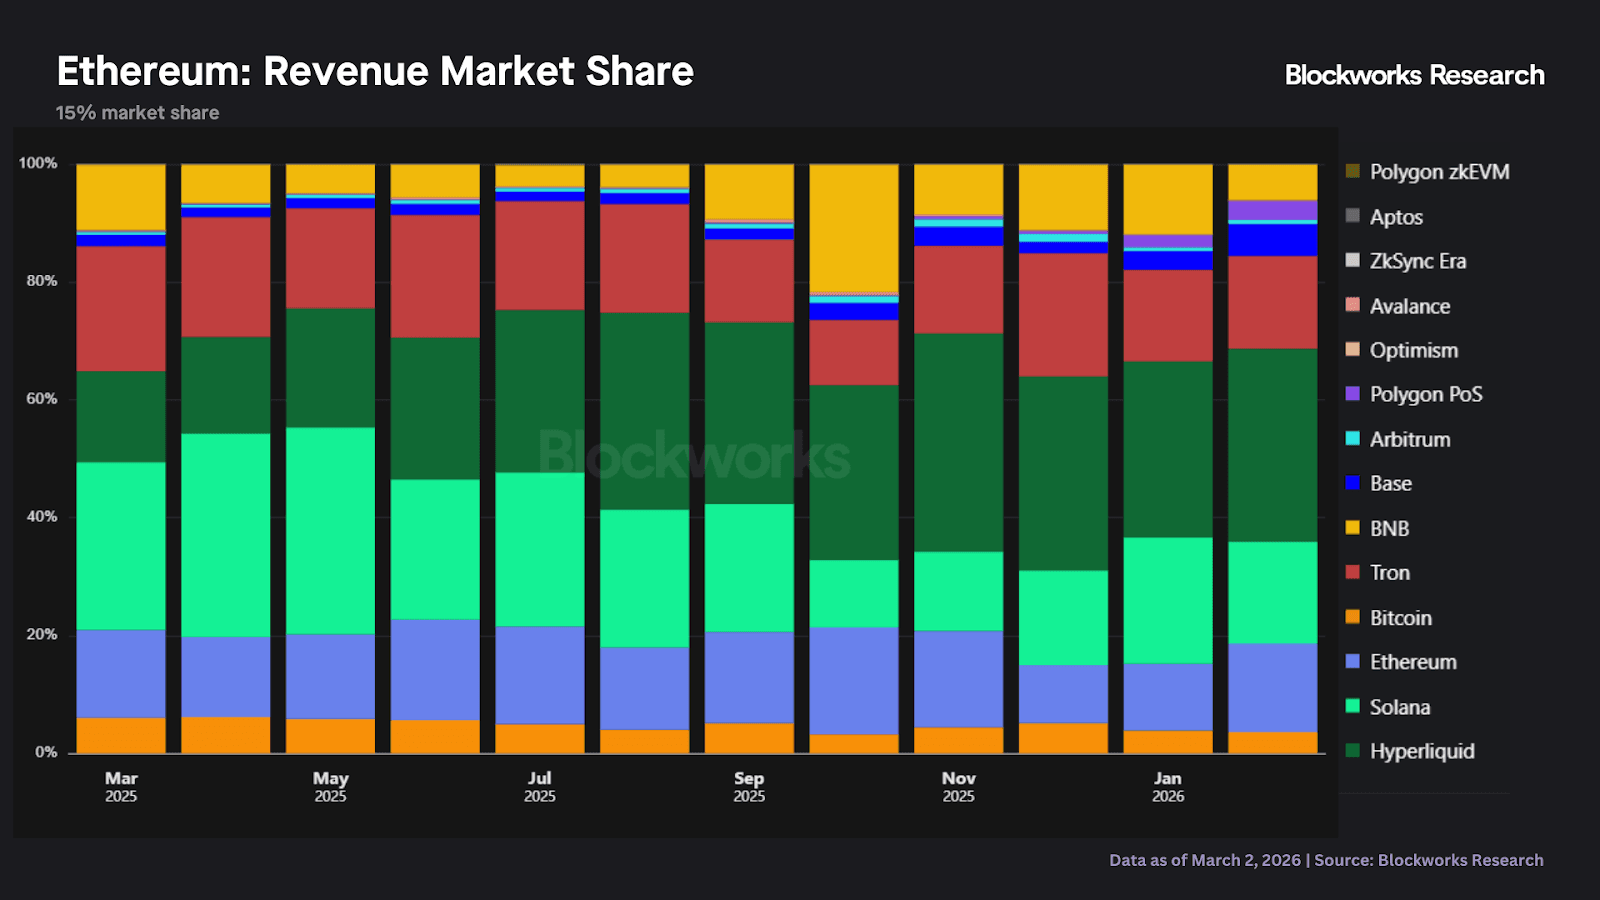
Task: Click the "15% market share" subtitle
Action: pos(137,113)
